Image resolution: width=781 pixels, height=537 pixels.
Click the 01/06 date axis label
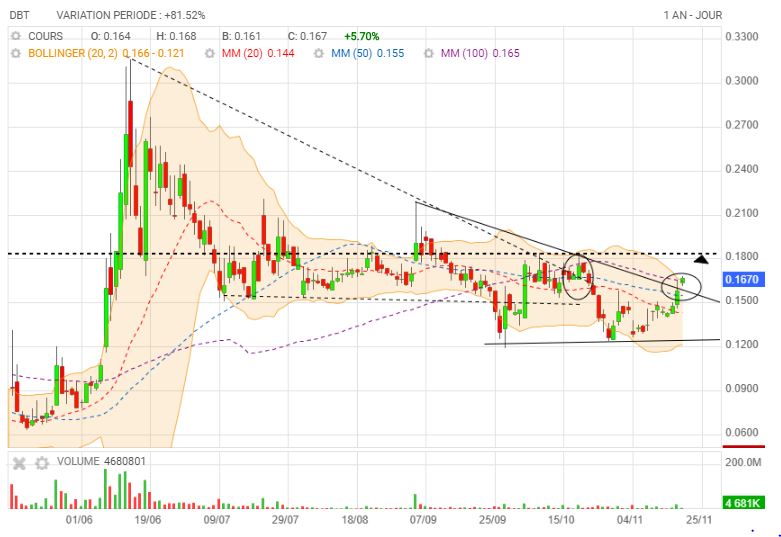coord(79,520)
